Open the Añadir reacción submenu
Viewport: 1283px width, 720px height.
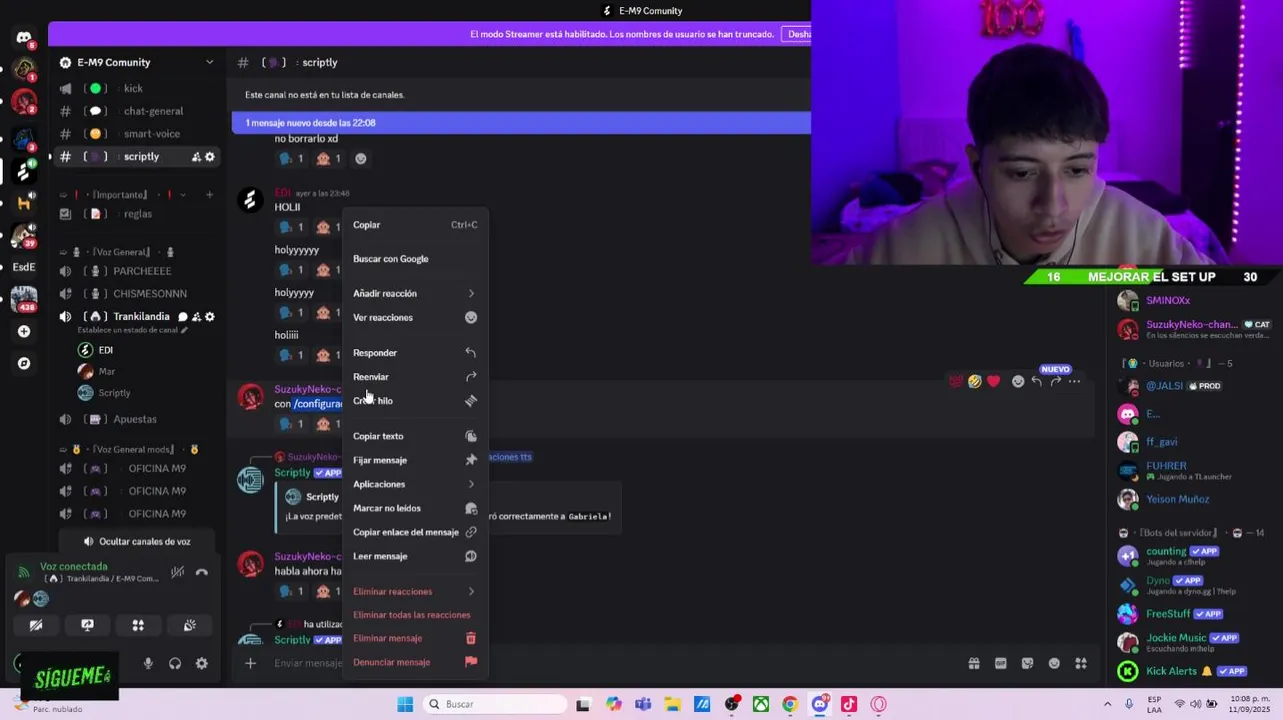[x=415, y=293]
